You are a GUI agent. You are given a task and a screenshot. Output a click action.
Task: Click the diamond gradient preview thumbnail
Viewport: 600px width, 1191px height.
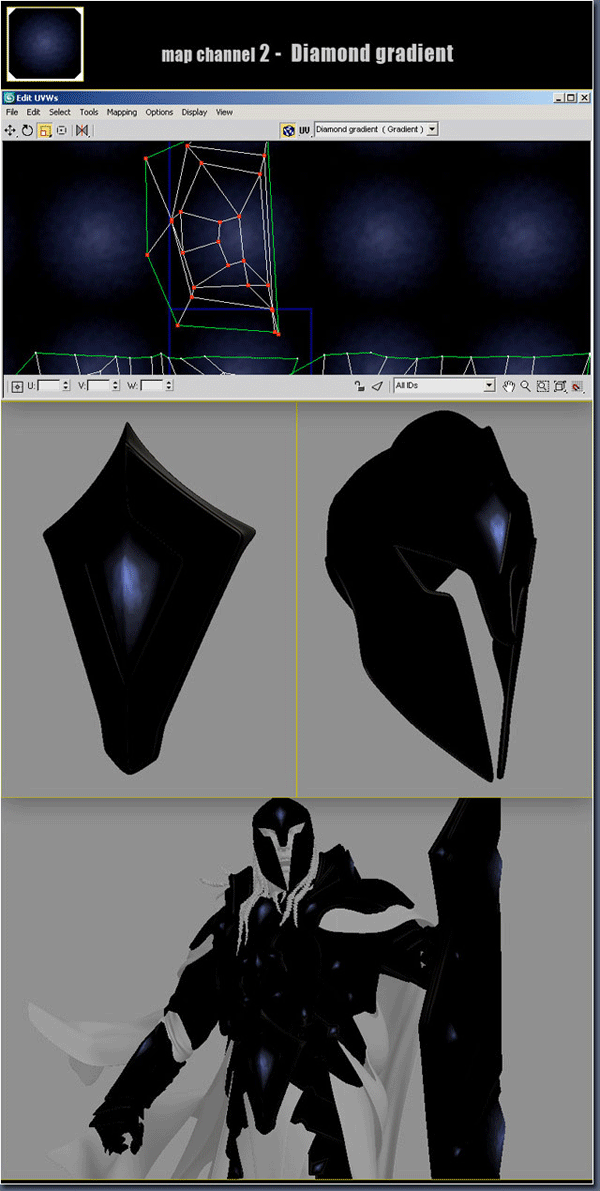coord(45,44)
